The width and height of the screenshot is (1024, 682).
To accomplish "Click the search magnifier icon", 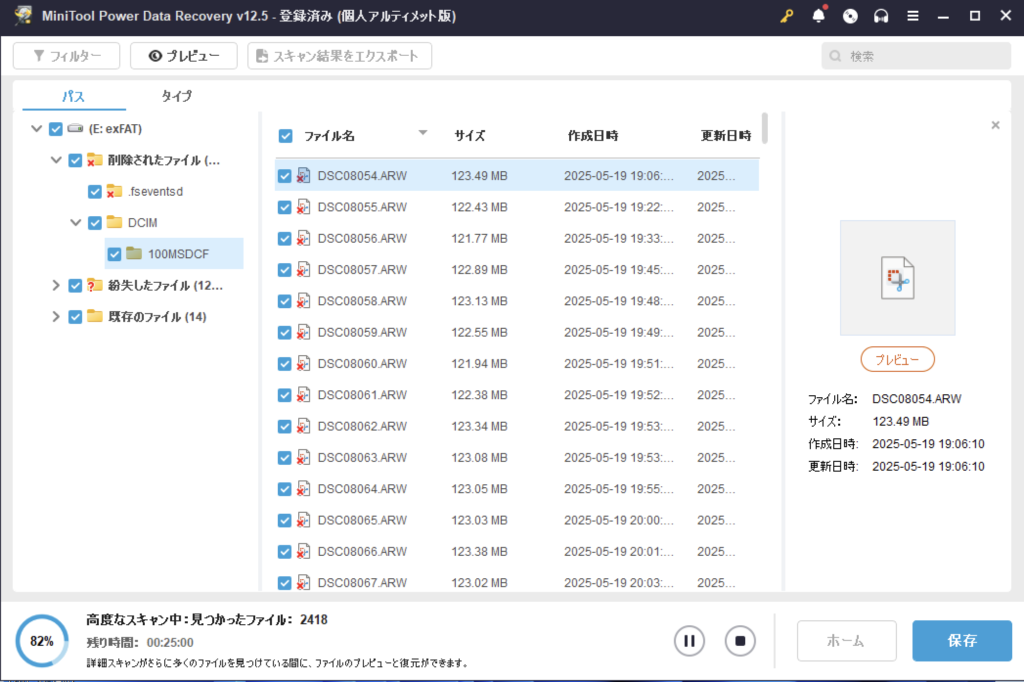I will click(x=835, y=56).
